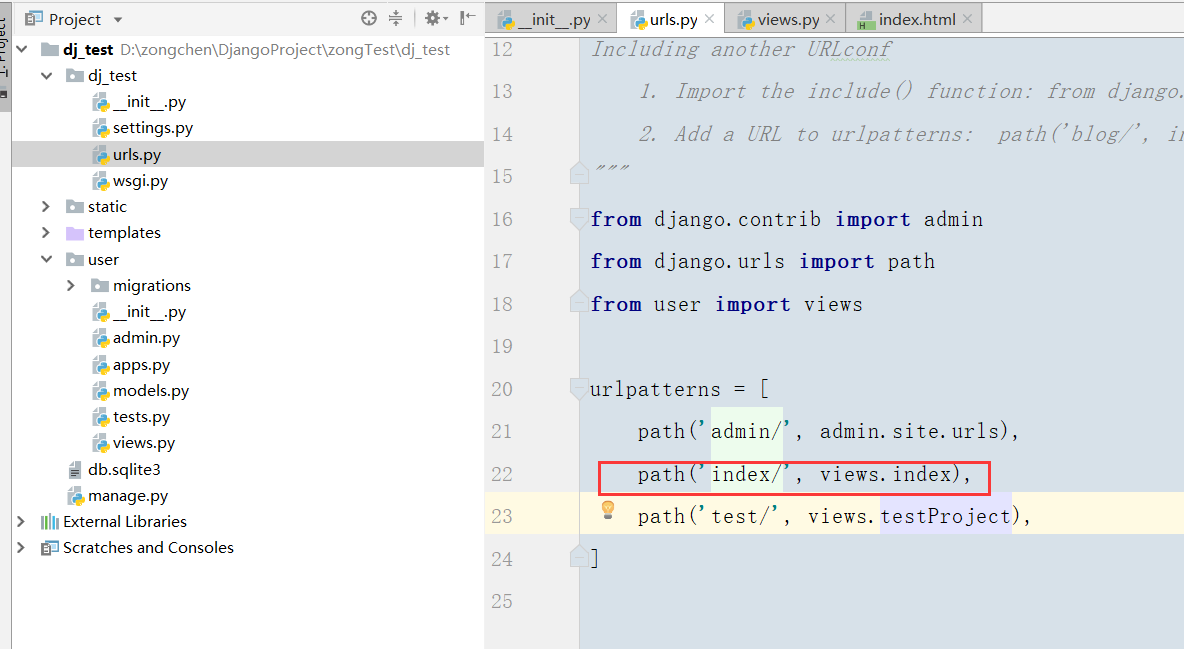Screen dimensions: 1184x649
Task: Click the admin.py Python file icon
Action: 100,338
